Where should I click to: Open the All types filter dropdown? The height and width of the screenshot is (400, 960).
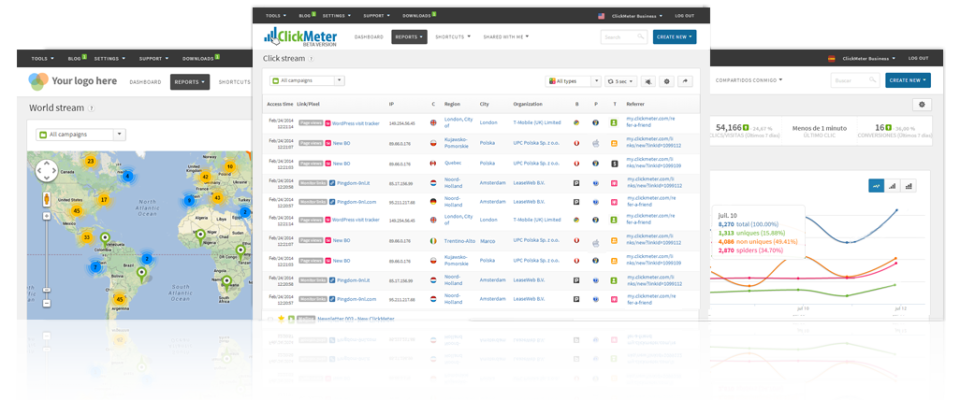(574, 81)
